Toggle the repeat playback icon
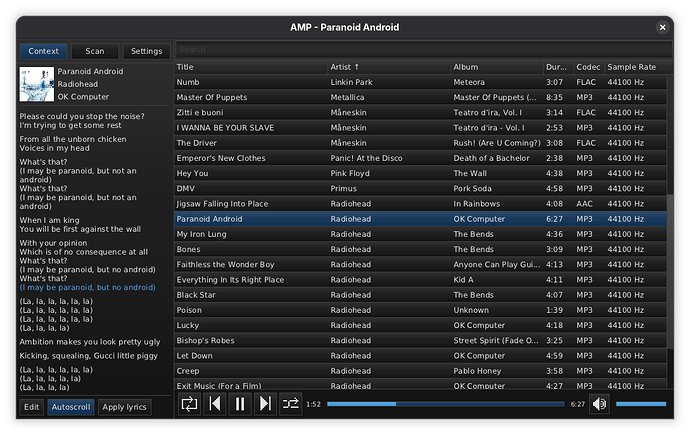 click(x=189, y=403)
